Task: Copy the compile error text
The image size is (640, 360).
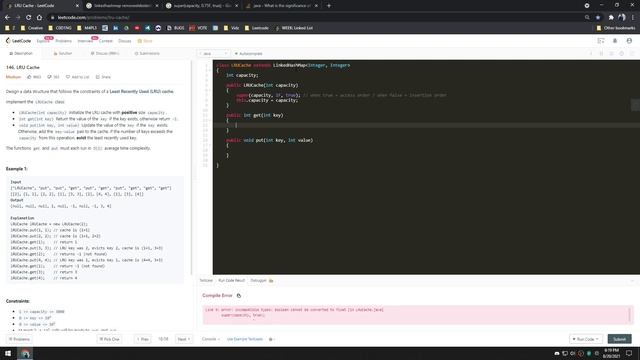Action: click(239, 296)
